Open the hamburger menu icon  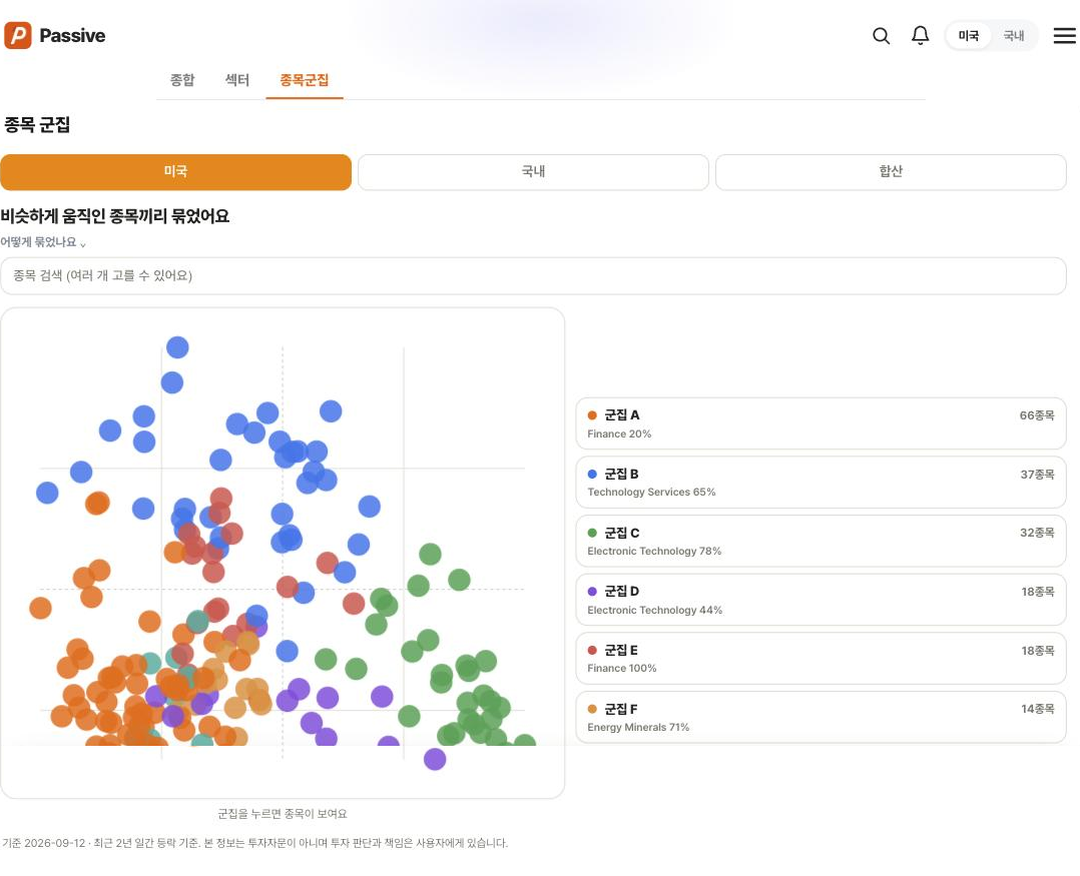1065,36
